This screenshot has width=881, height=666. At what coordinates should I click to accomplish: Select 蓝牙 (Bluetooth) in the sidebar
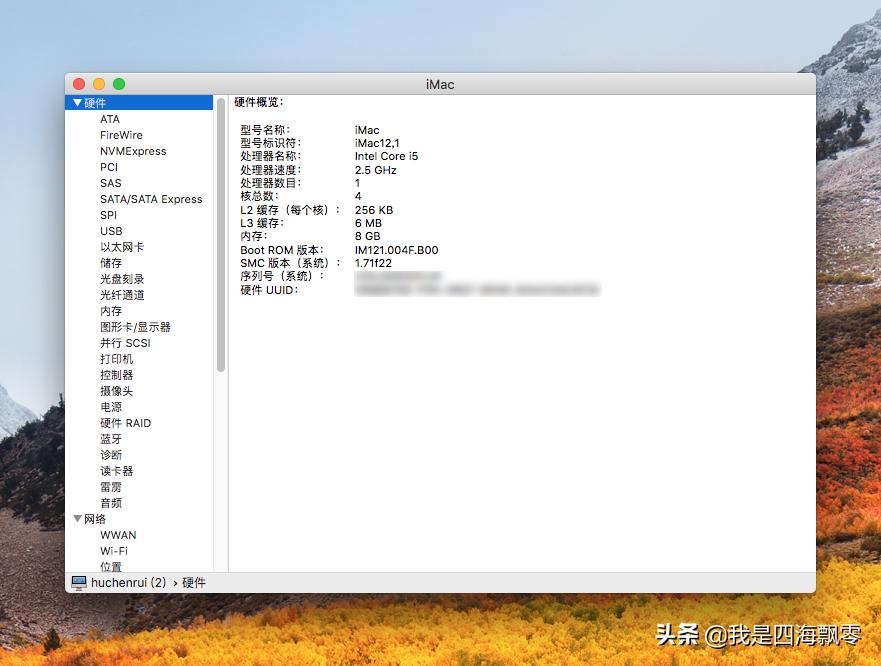pos(110,438)
